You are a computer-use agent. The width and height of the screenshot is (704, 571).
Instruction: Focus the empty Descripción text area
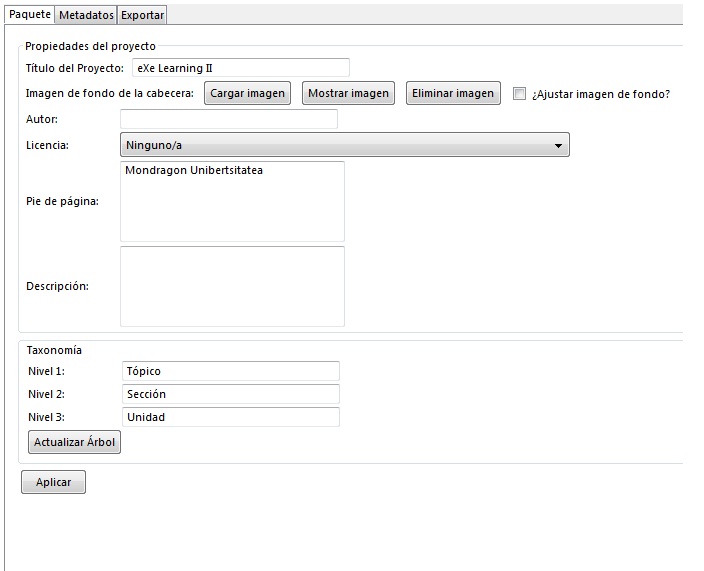232,286
